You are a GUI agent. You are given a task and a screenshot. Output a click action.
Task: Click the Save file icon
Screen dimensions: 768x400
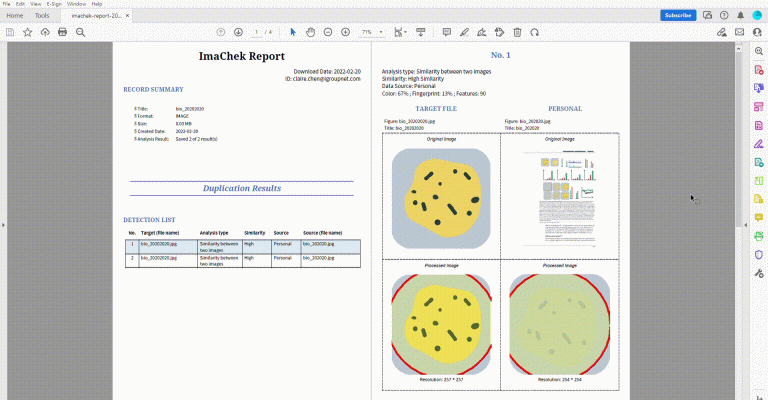click(x=10, y=32)
